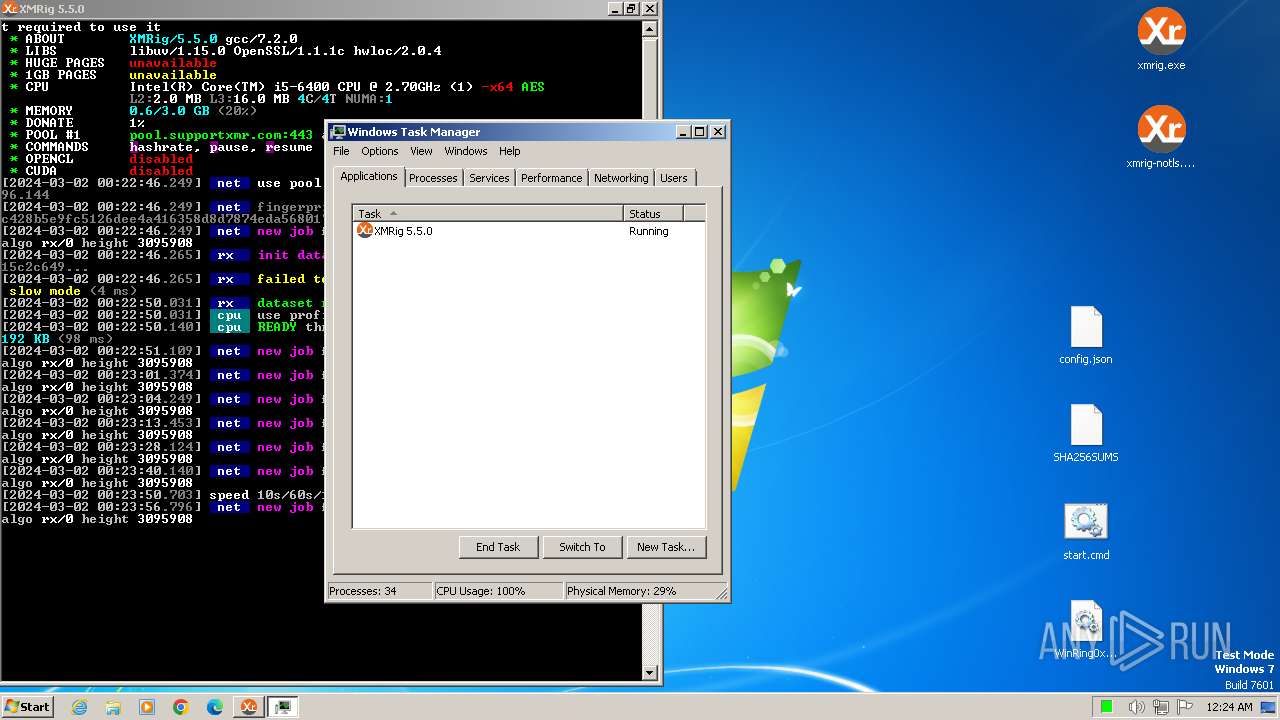Image resolution: width=1280 pixels, height=720 pixels.
Task: Click the Start button on taskbar
Action: pos(27,707)
